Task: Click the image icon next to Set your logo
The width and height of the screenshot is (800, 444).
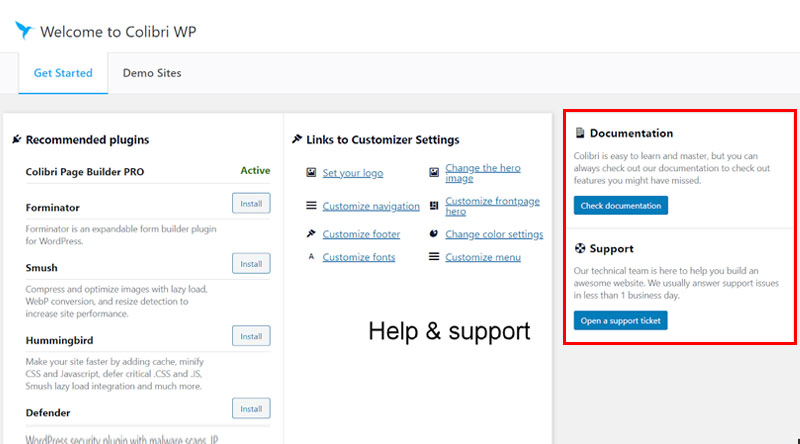Action: click(x=311, y=172)
